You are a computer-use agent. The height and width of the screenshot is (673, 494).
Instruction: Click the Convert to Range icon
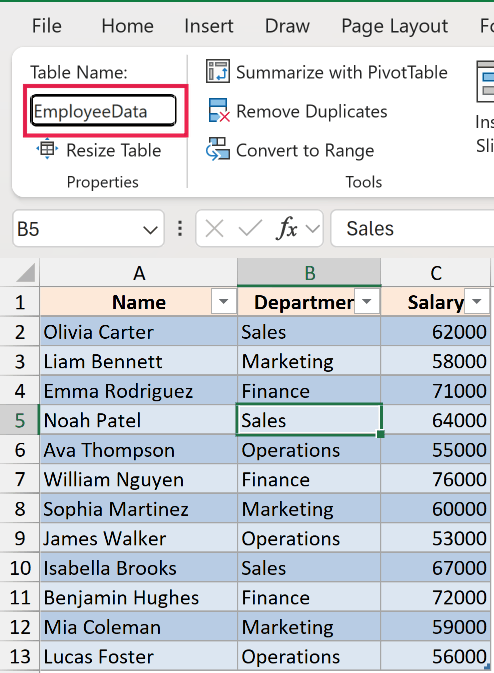click(218, 149)
